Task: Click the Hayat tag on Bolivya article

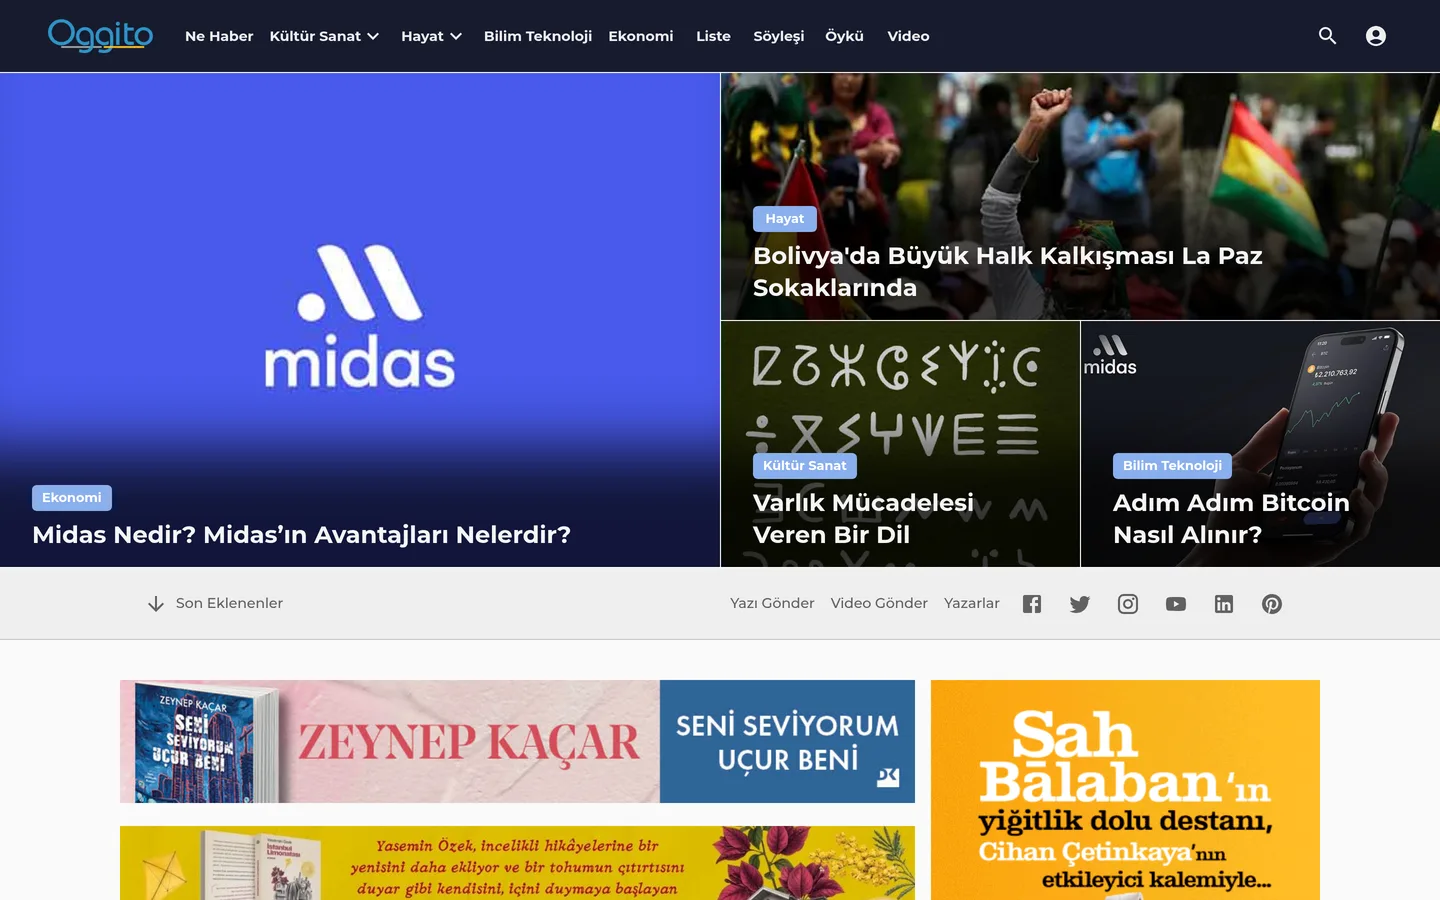Action: point(785,219)
